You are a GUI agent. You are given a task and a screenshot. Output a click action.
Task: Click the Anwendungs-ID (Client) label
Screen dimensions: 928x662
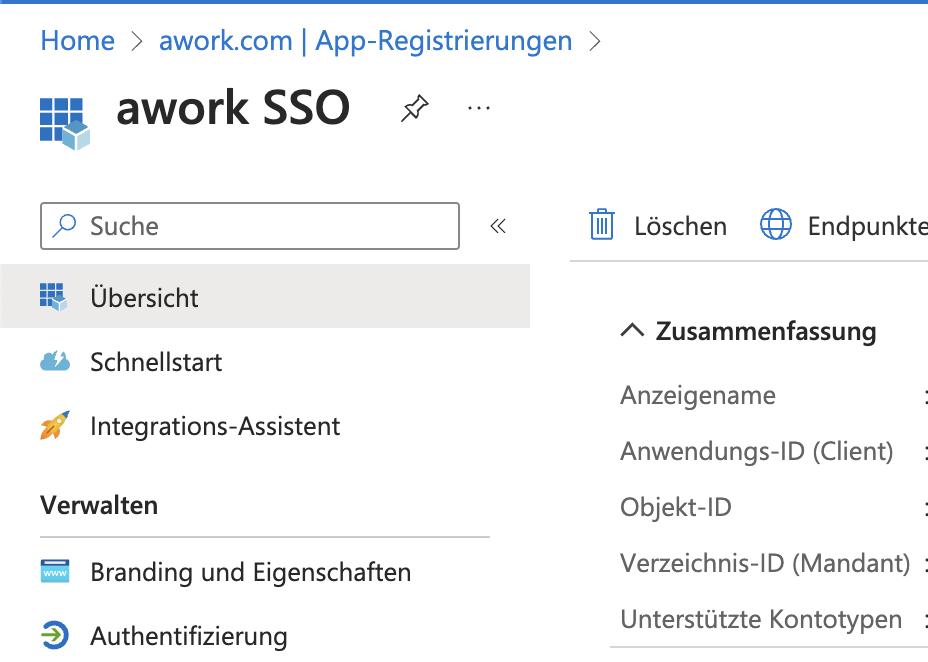pyautogui.click(x=756, y=451)
